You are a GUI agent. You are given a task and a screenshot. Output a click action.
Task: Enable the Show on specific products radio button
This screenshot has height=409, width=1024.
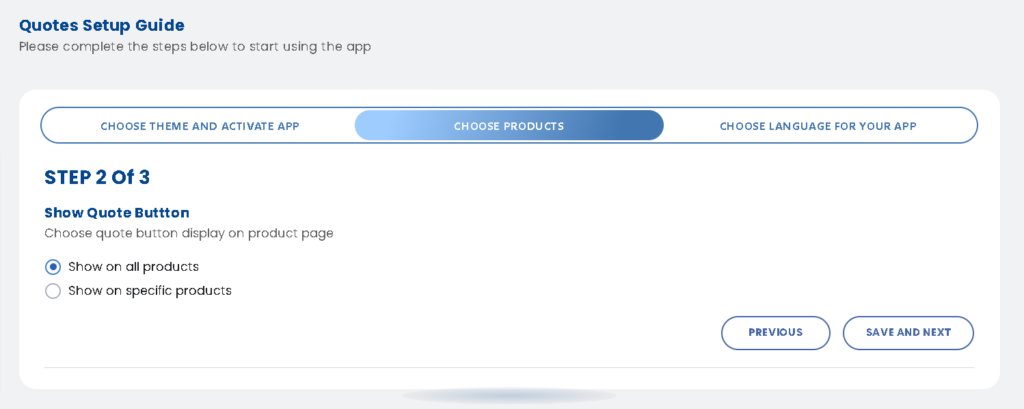coord(53,291)
